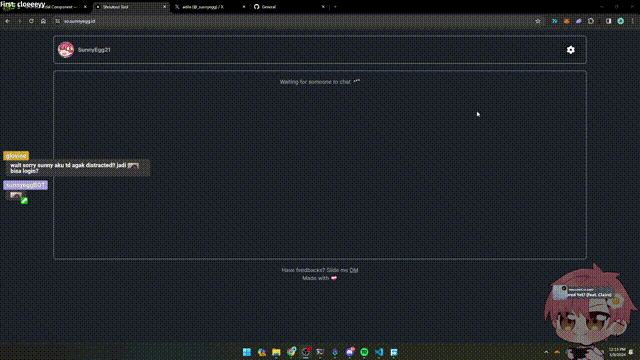Image resolution: width=640 pixels, height=360 pixels.
Task: Bookmark this page with star icon
Action: pos(538,21)
